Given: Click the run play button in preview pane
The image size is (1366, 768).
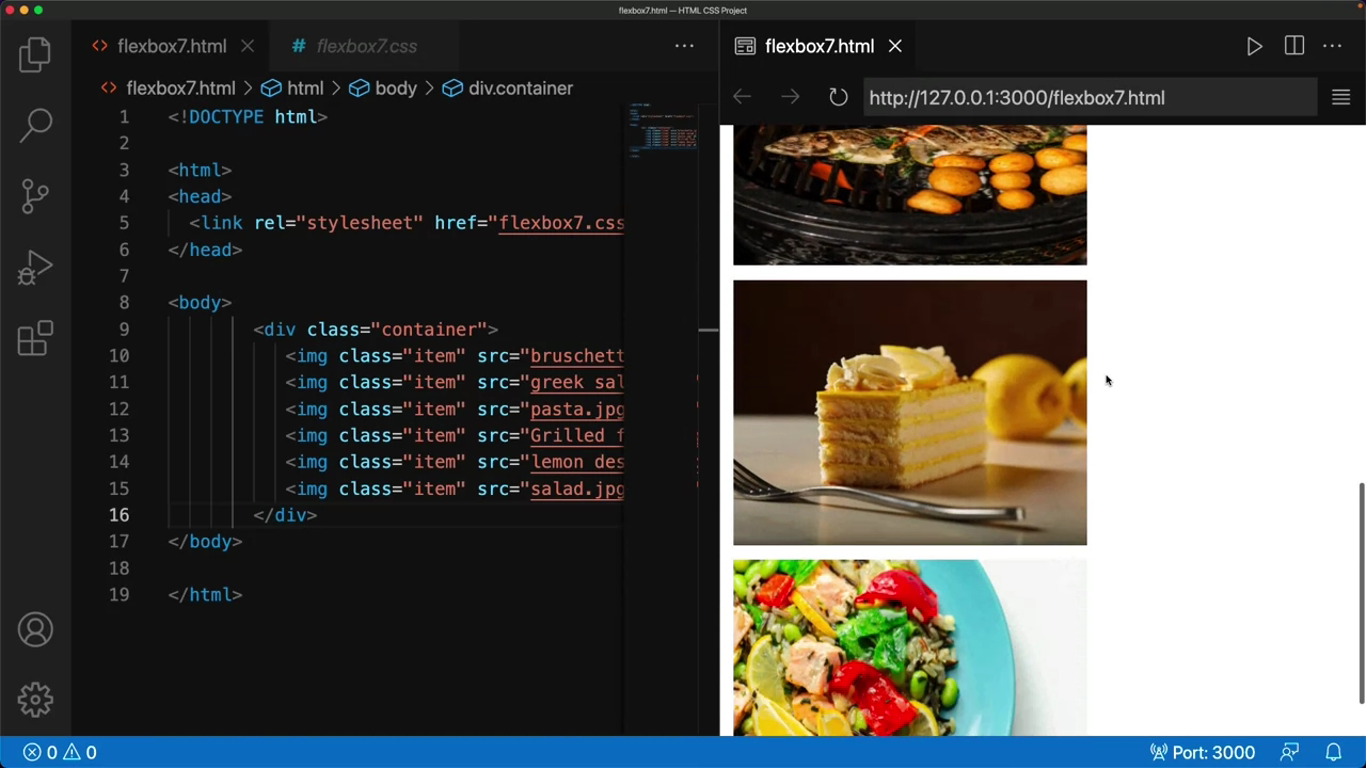Looking at the screenshot, I should [1254, 46].
